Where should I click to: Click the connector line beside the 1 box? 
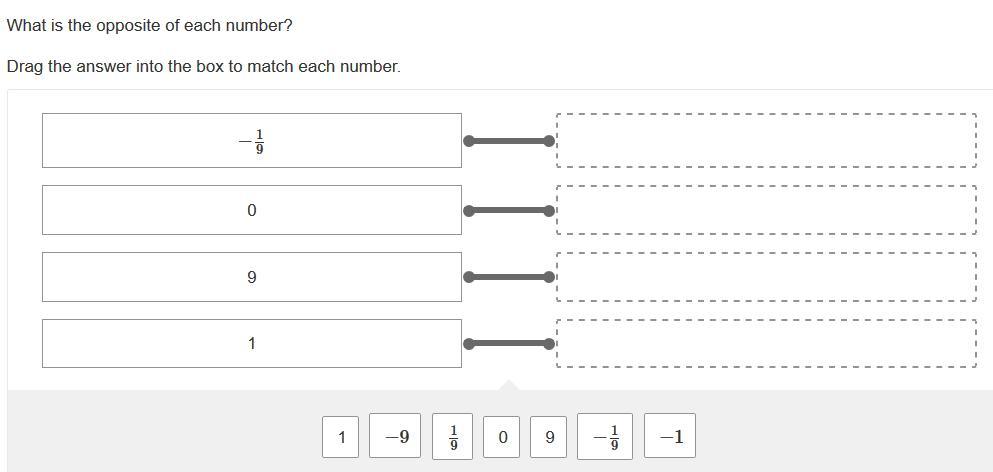(x=509, y=343)
